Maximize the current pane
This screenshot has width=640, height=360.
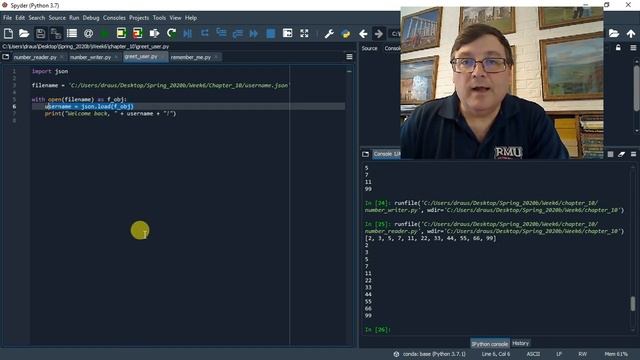[287, 33]
